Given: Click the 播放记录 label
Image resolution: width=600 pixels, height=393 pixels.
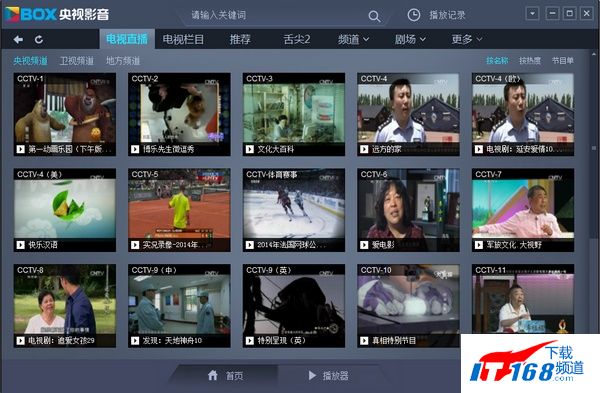Looking at the screenshot, I should point(447,15).
